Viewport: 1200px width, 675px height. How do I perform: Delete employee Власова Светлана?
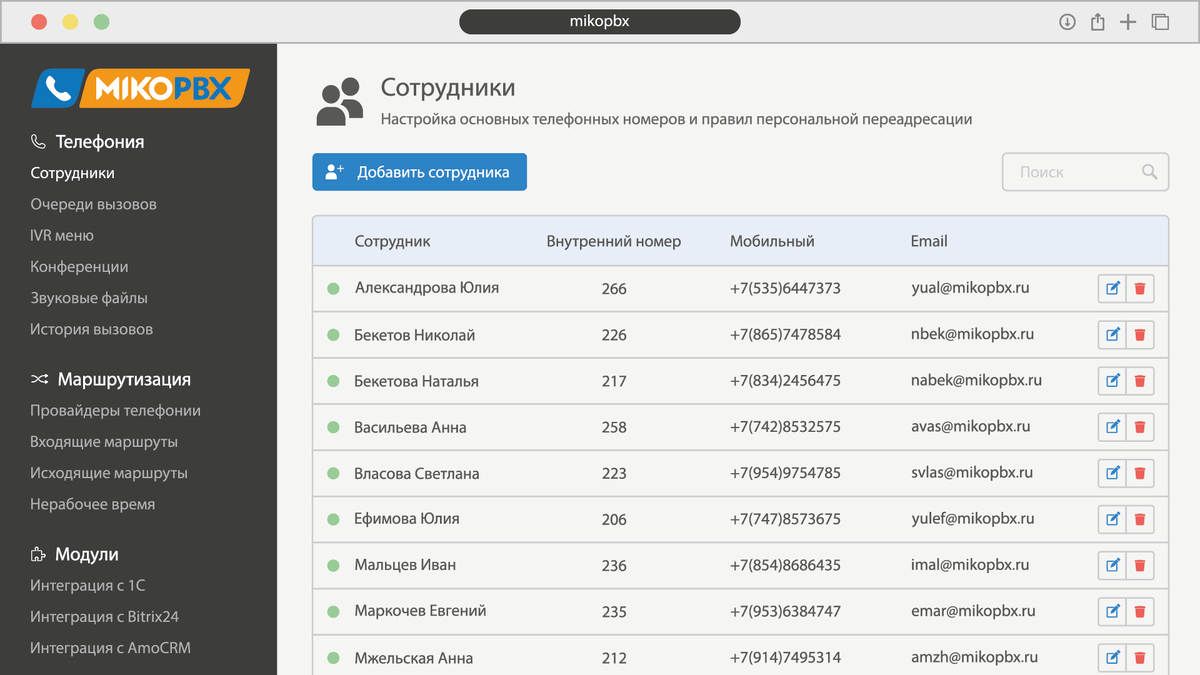pyautogui.click(x=1140, y=473)
